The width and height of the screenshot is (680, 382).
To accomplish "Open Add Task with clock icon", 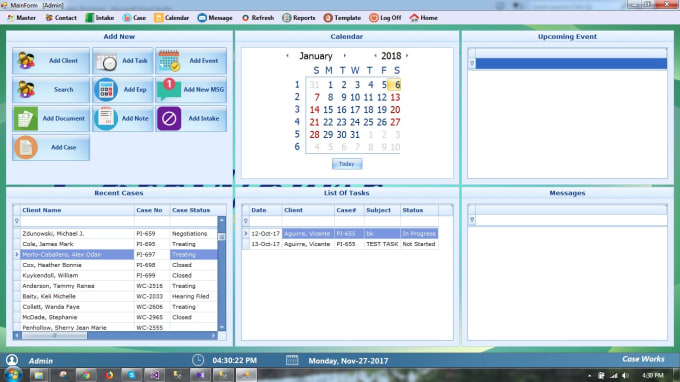I will (123, 61).
